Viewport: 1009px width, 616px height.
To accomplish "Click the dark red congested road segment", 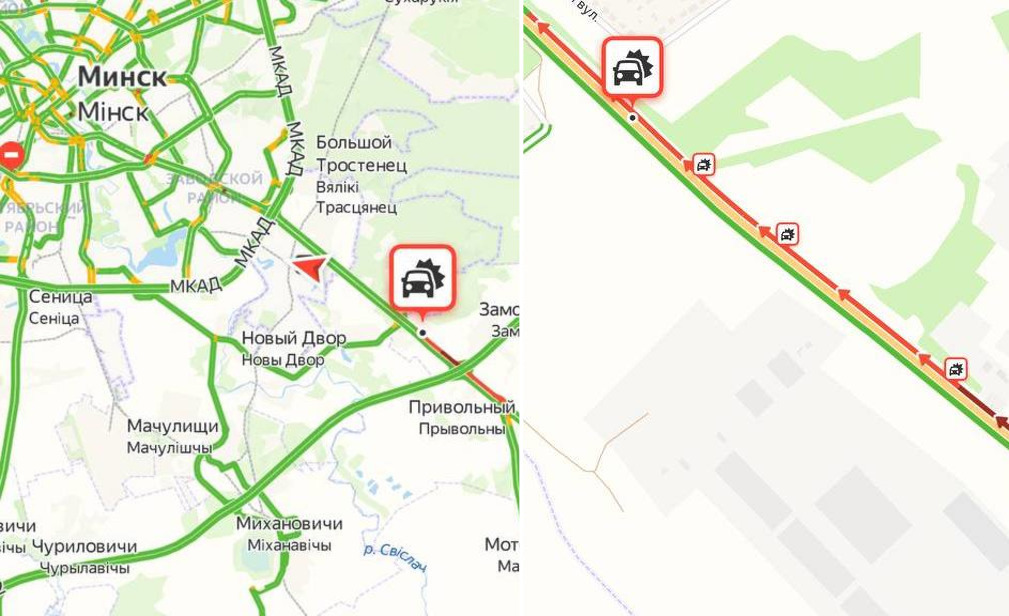I will pos(983,404).
